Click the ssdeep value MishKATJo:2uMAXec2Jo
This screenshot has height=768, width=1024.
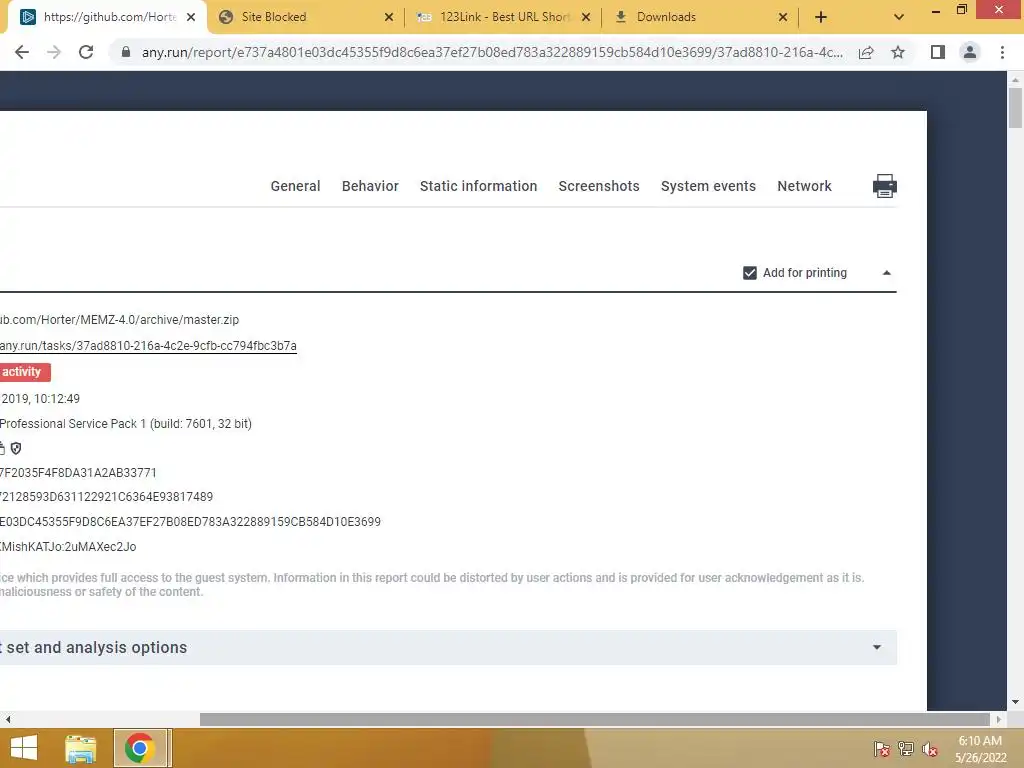click(68, 547)
